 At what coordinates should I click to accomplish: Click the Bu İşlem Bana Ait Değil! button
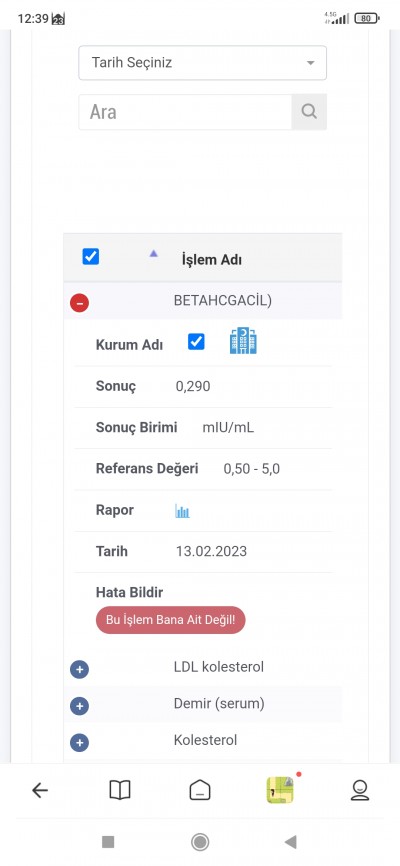(x=171, y=620)
